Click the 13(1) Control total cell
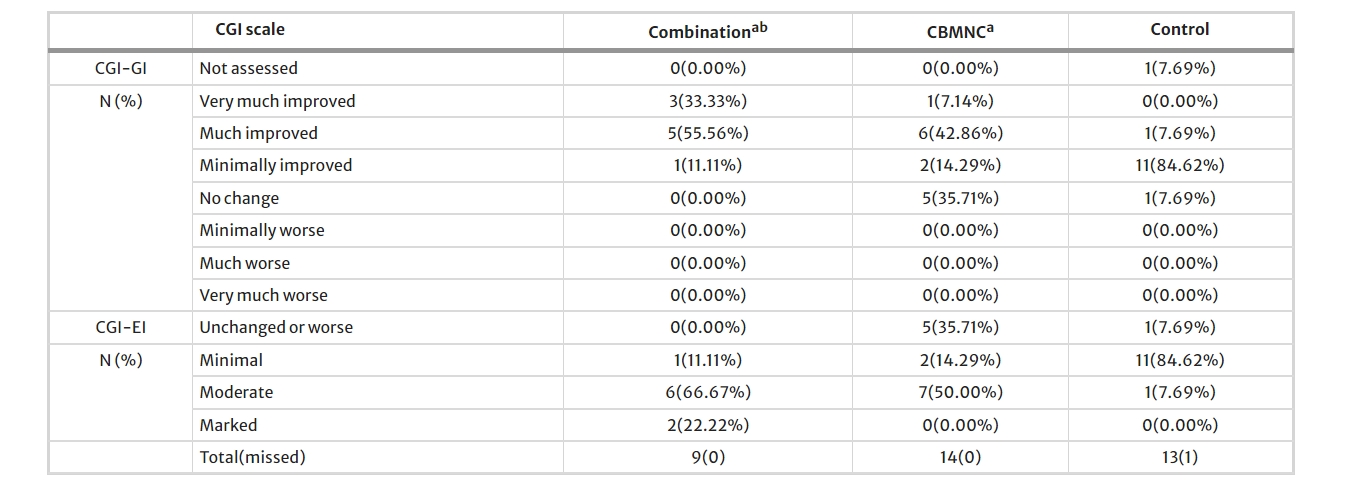Screen dimensions: 1347x491 1180,457
